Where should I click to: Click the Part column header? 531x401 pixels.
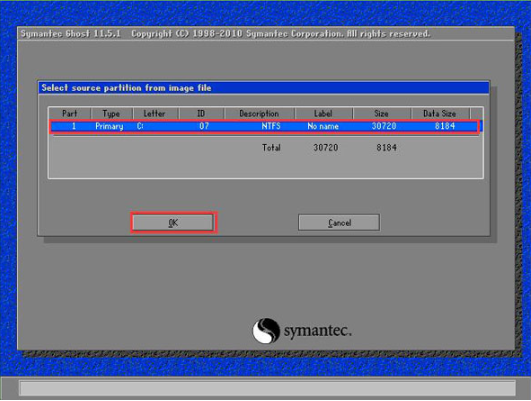(x=70, y=113)
